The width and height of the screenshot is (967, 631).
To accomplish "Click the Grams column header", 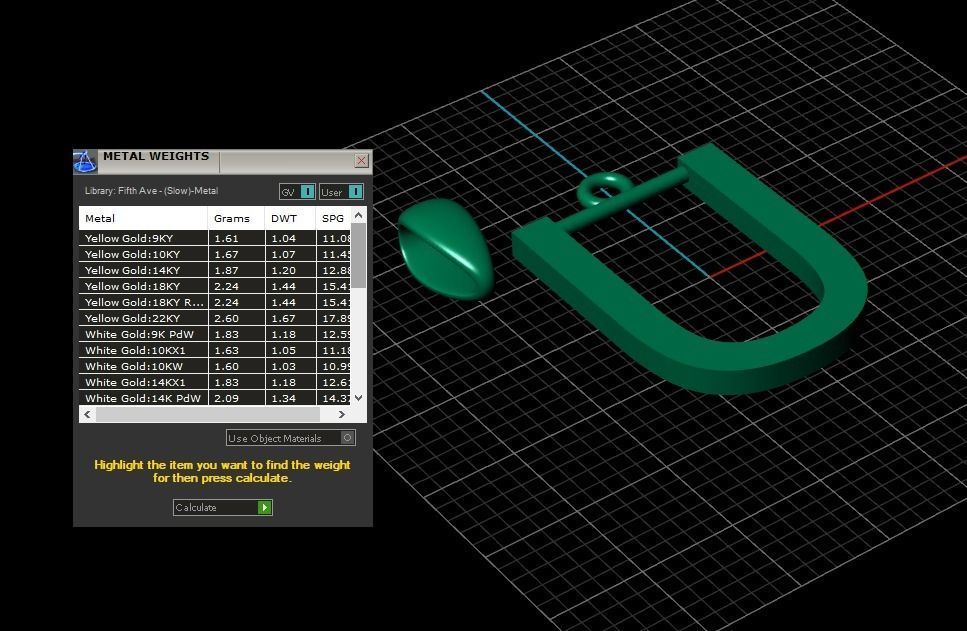I will 236,218.
